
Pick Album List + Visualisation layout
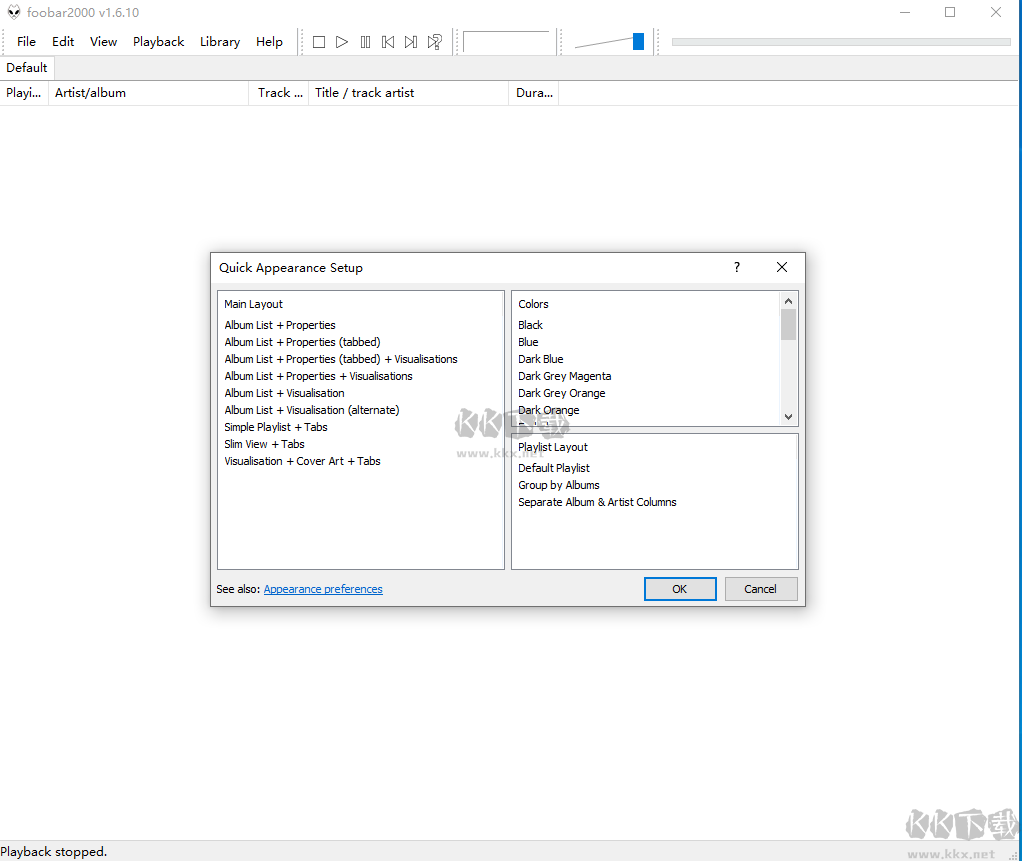pyautogui.click(x=284, y=393)
